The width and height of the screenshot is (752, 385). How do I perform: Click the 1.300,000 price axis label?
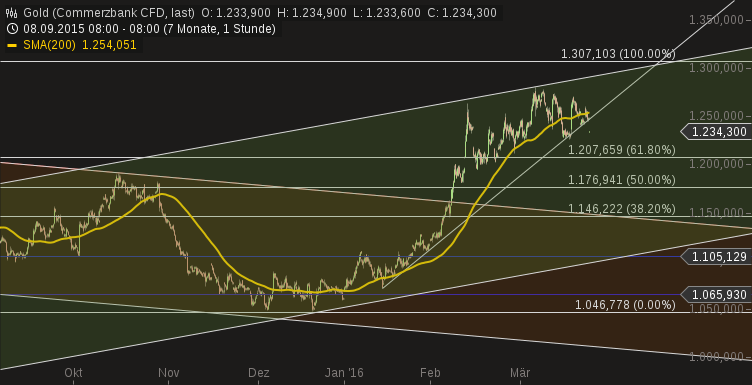[x=717, y=68]
